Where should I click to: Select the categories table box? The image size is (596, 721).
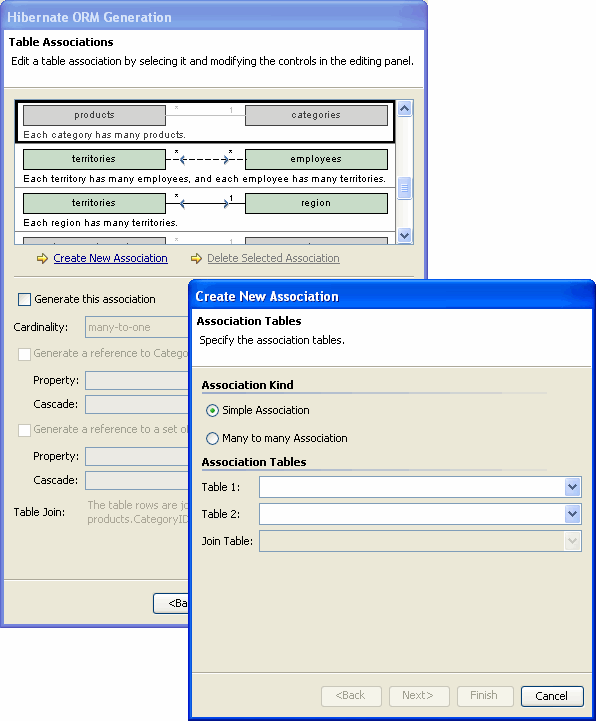pos(316,115)
